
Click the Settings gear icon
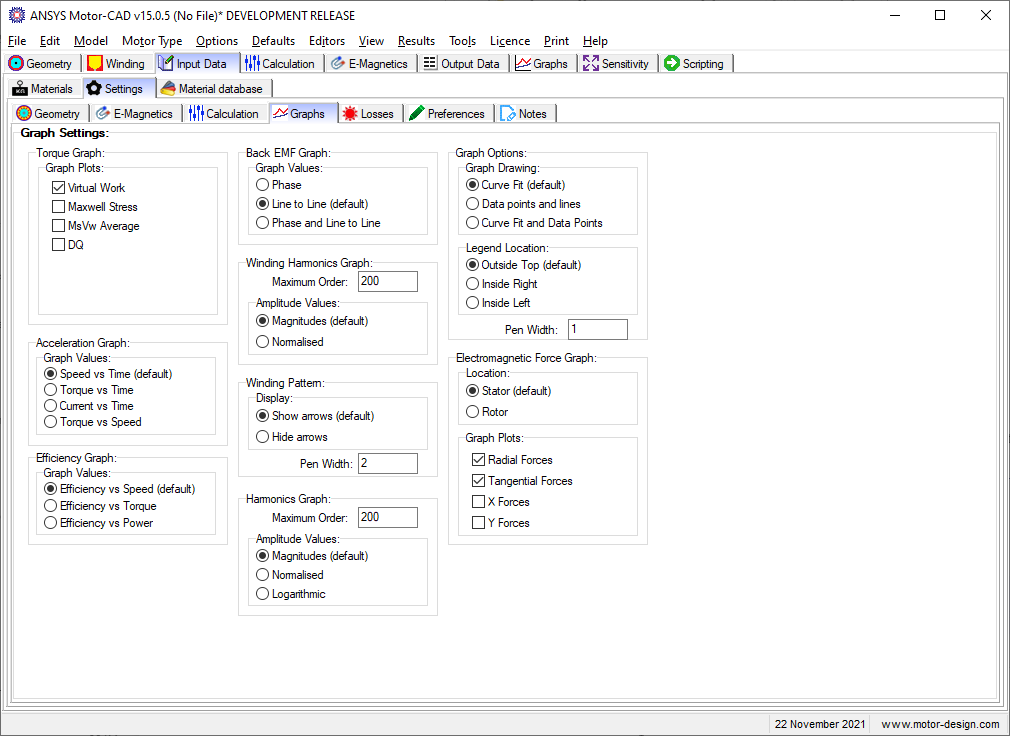tap(94, 88)
